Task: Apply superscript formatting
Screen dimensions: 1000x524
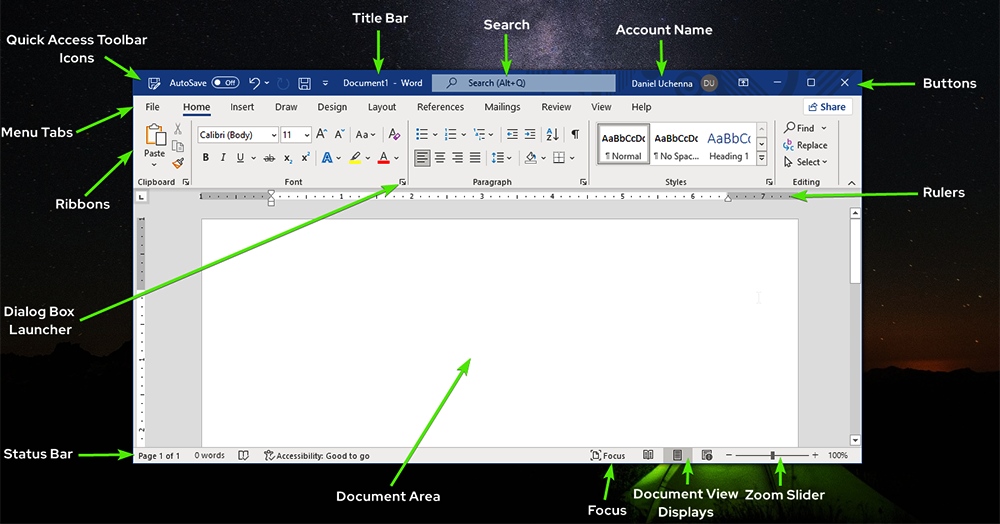Action: [x=305, y=157]
